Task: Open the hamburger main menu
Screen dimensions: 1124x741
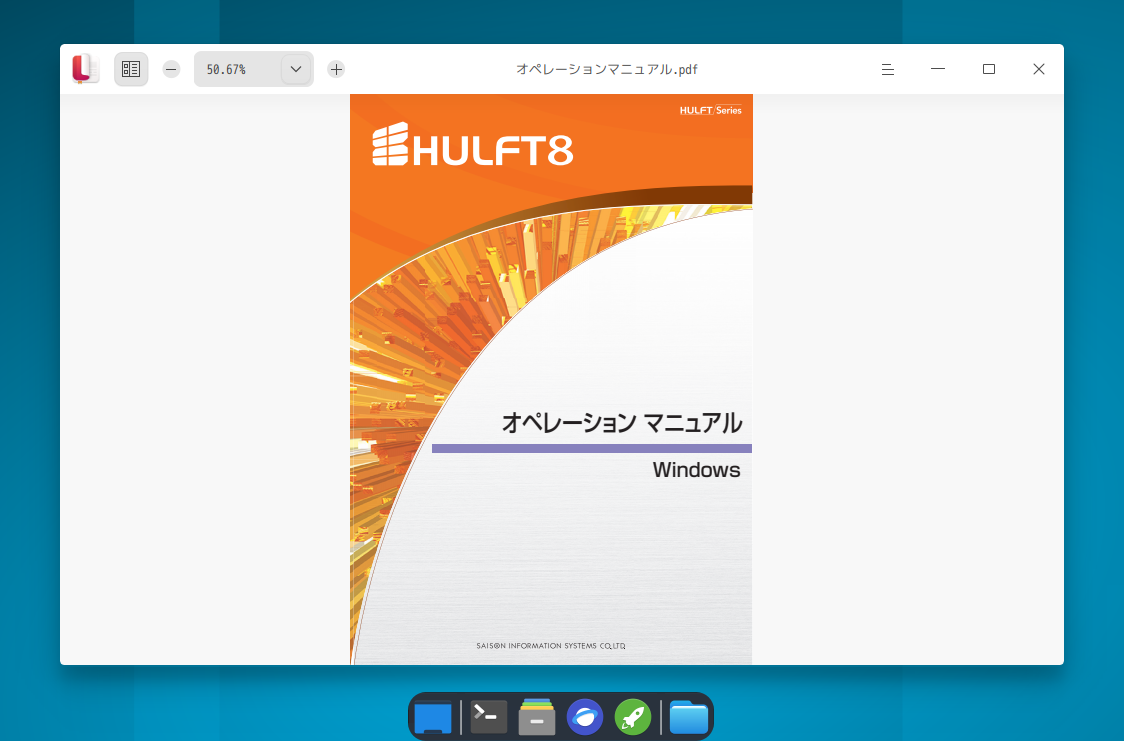Action: click(887, 70)
